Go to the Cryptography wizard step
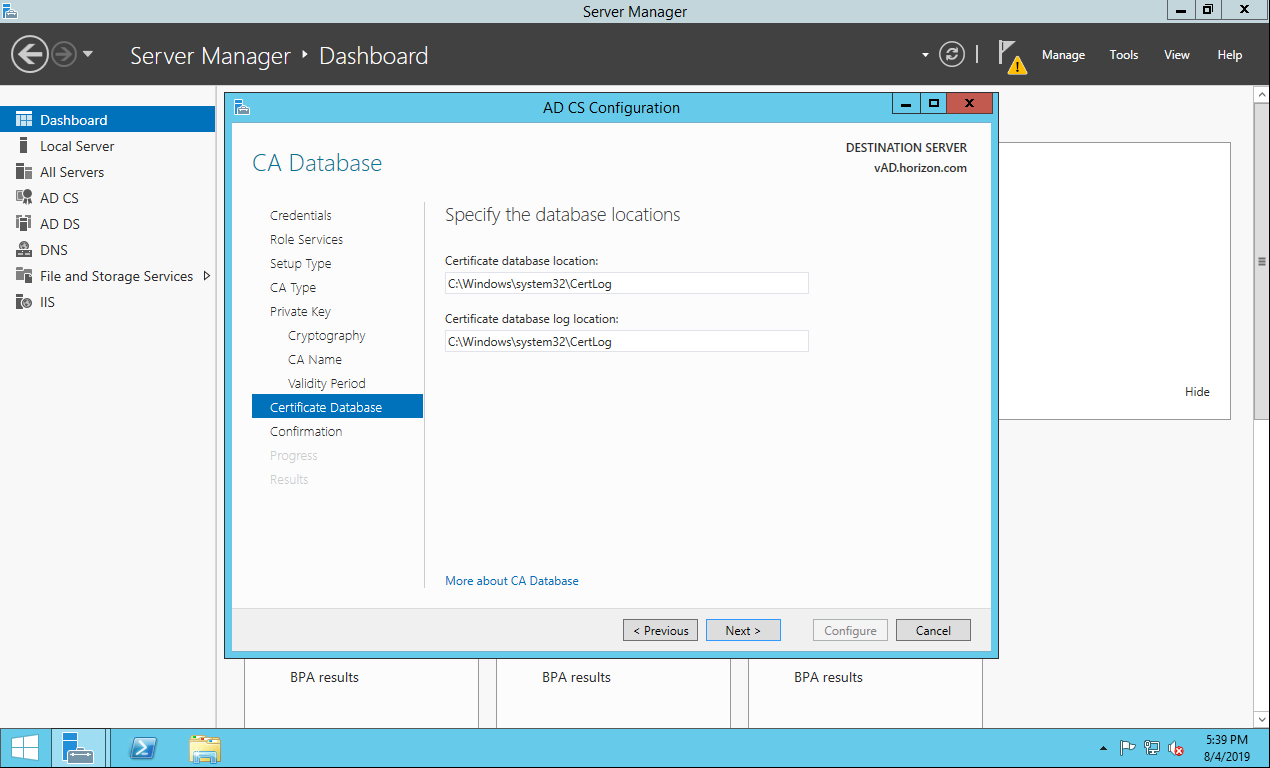The image size is (1270, 768). (x=326, y=336)
